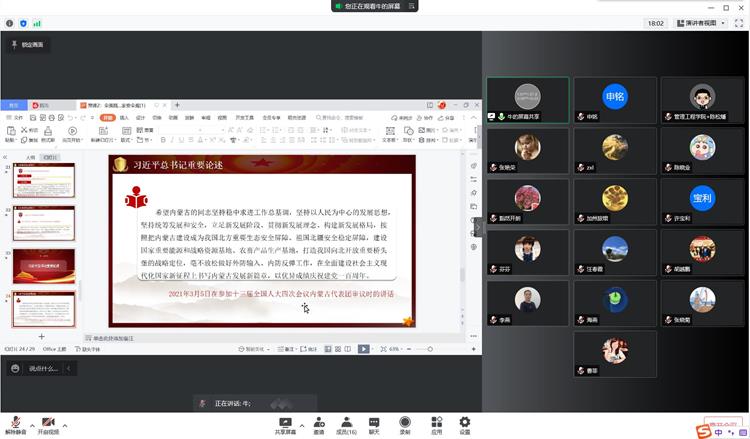Open the Chat panel

374,423
